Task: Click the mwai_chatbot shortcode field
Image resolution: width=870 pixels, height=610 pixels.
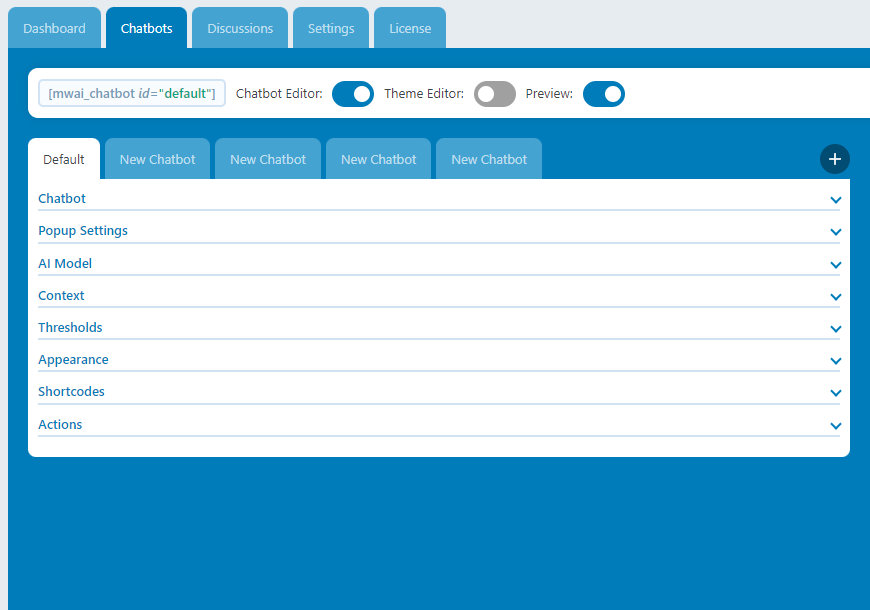Action: click(x=132, y=94)
